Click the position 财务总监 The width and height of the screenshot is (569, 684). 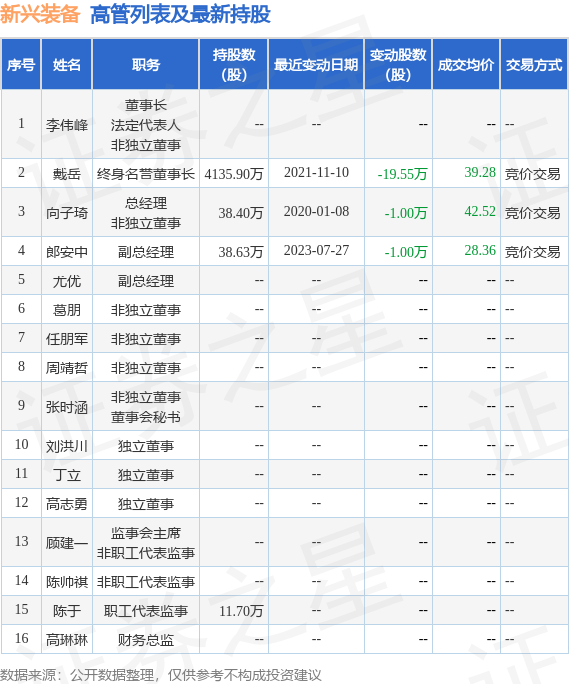tap(146, 640)
